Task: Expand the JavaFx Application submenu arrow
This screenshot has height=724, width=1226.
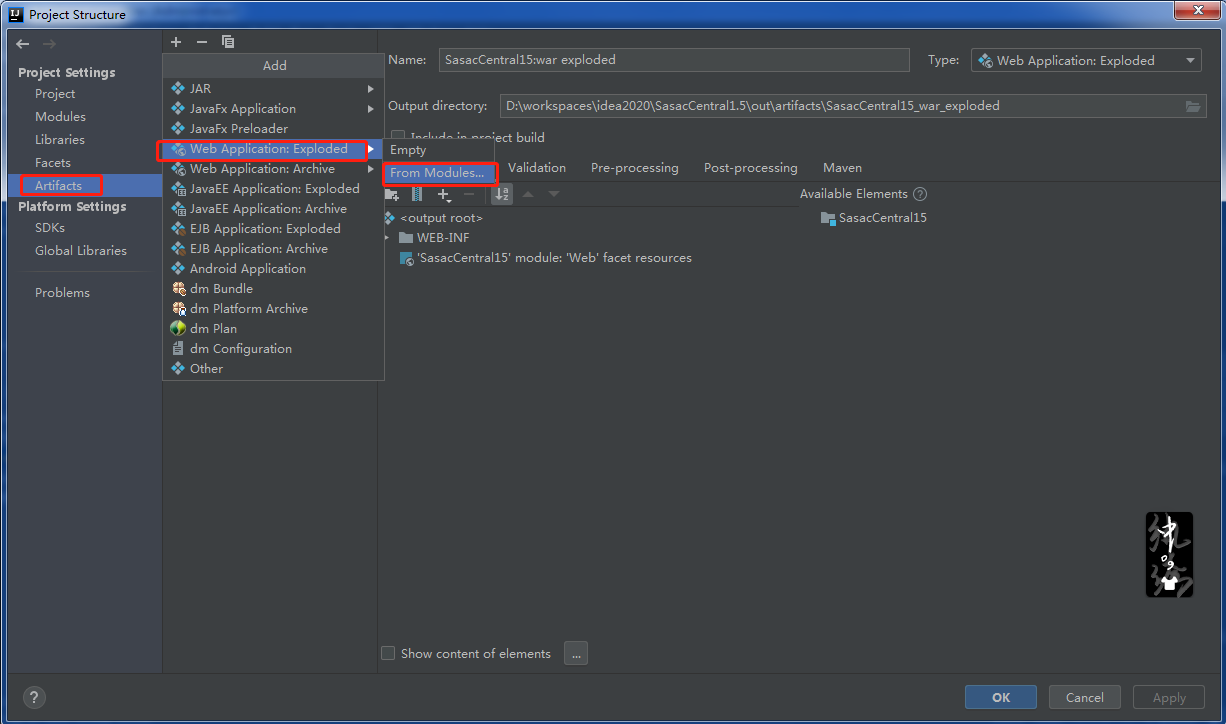Action: coord(371,109)
